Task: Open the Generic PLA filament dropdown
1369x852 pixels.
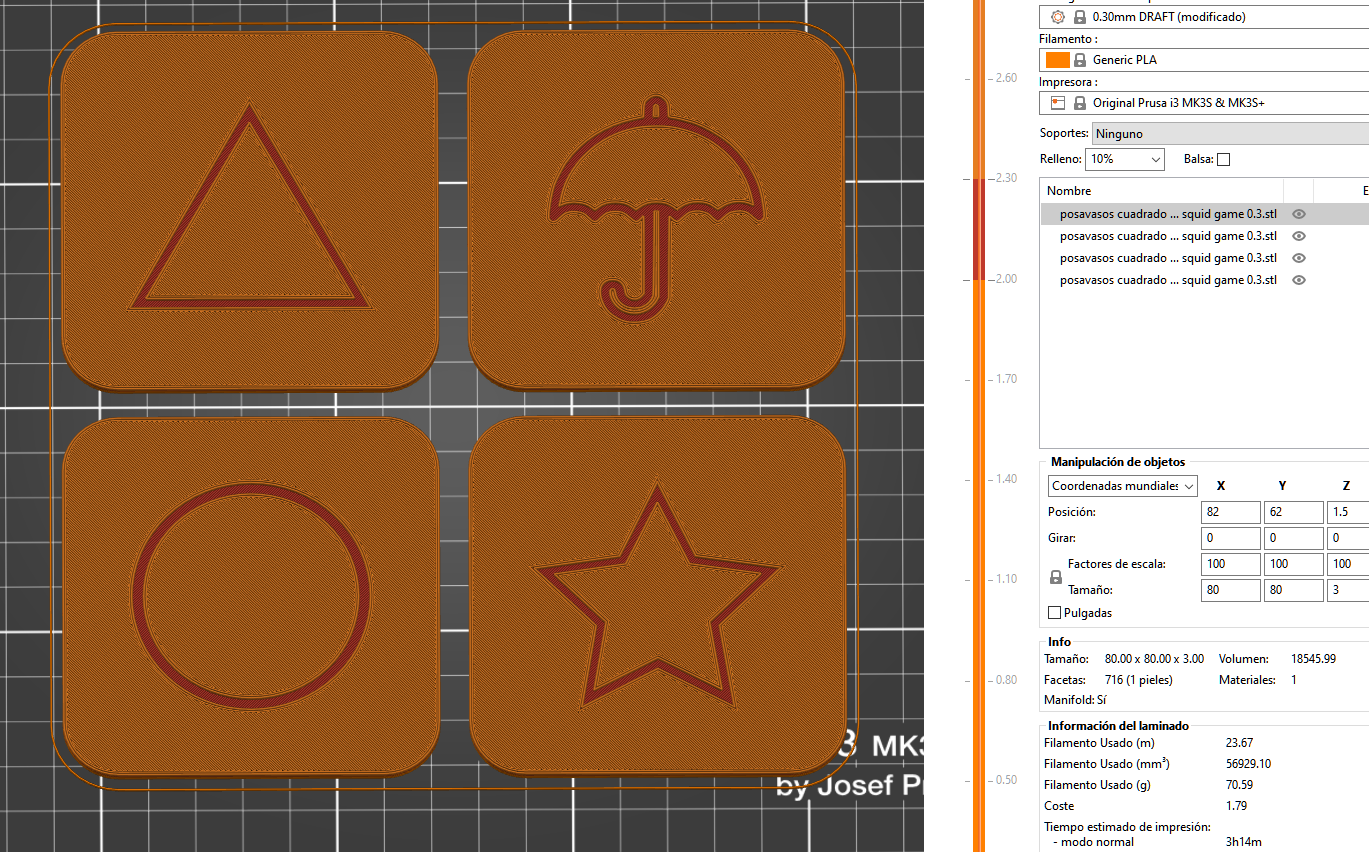Action: coord(1204,60)
